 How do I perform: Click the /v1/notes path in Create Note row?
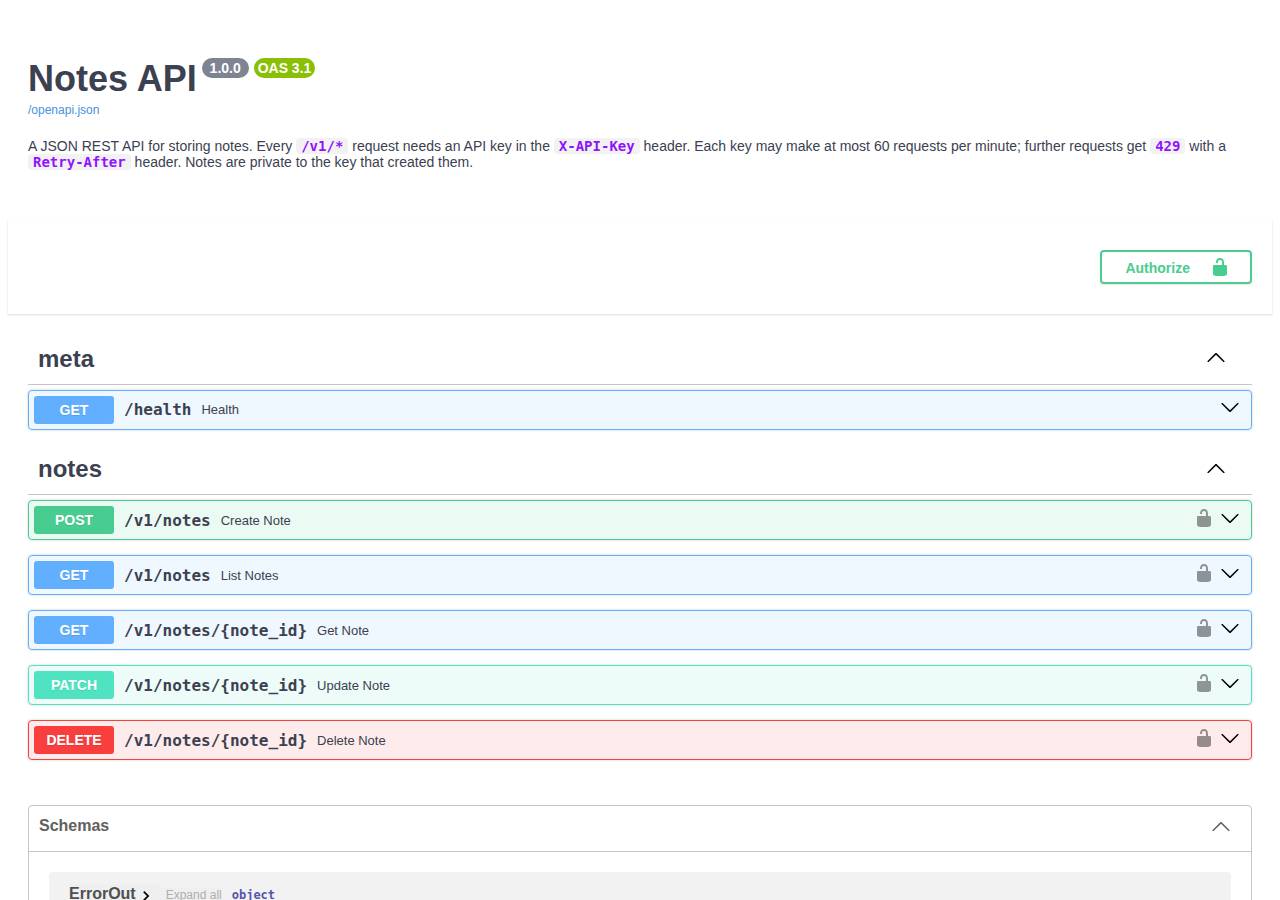(167, 520)
